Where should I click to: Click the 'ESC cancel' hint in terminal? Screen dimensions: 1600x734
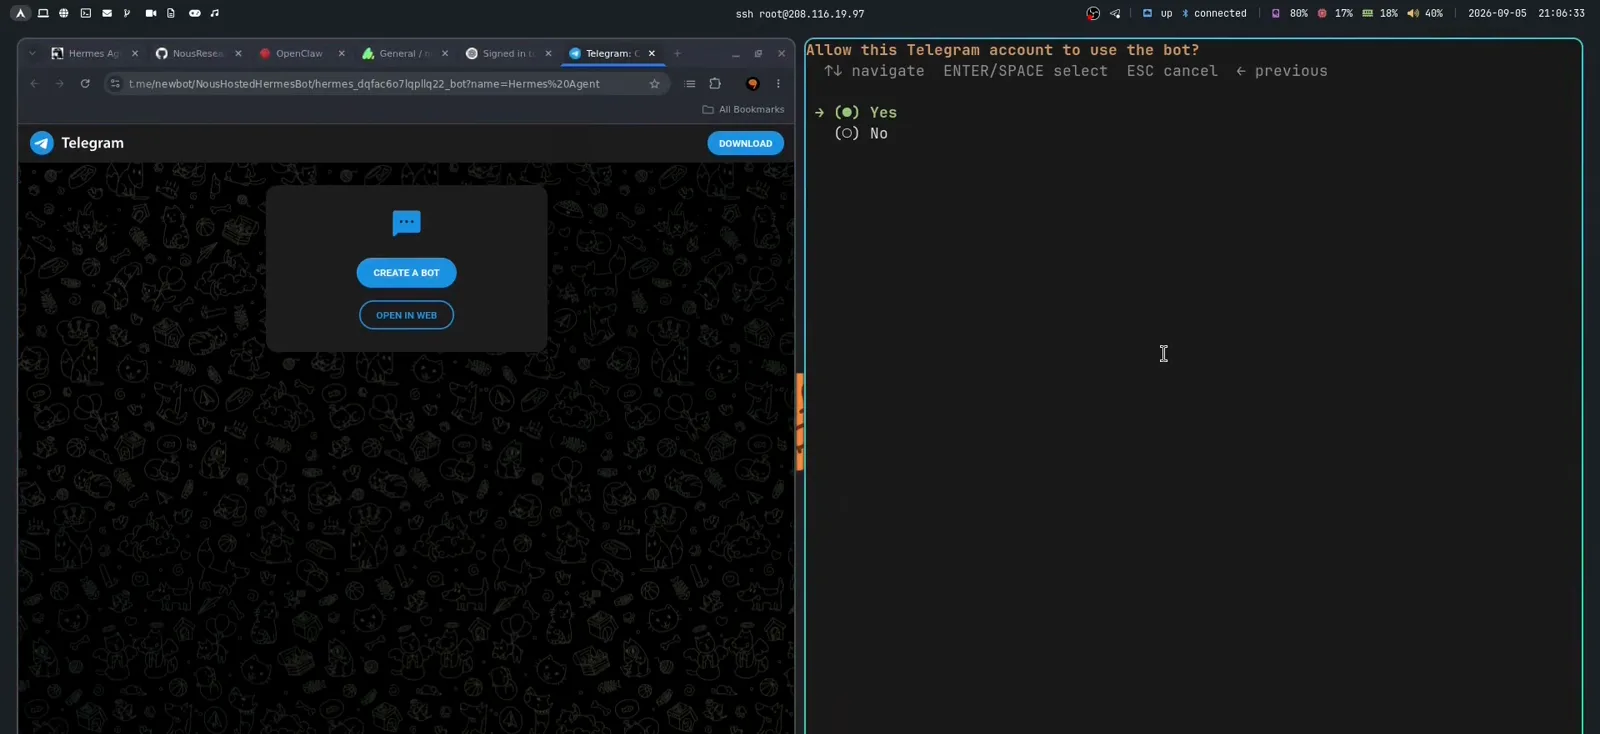1172,71
